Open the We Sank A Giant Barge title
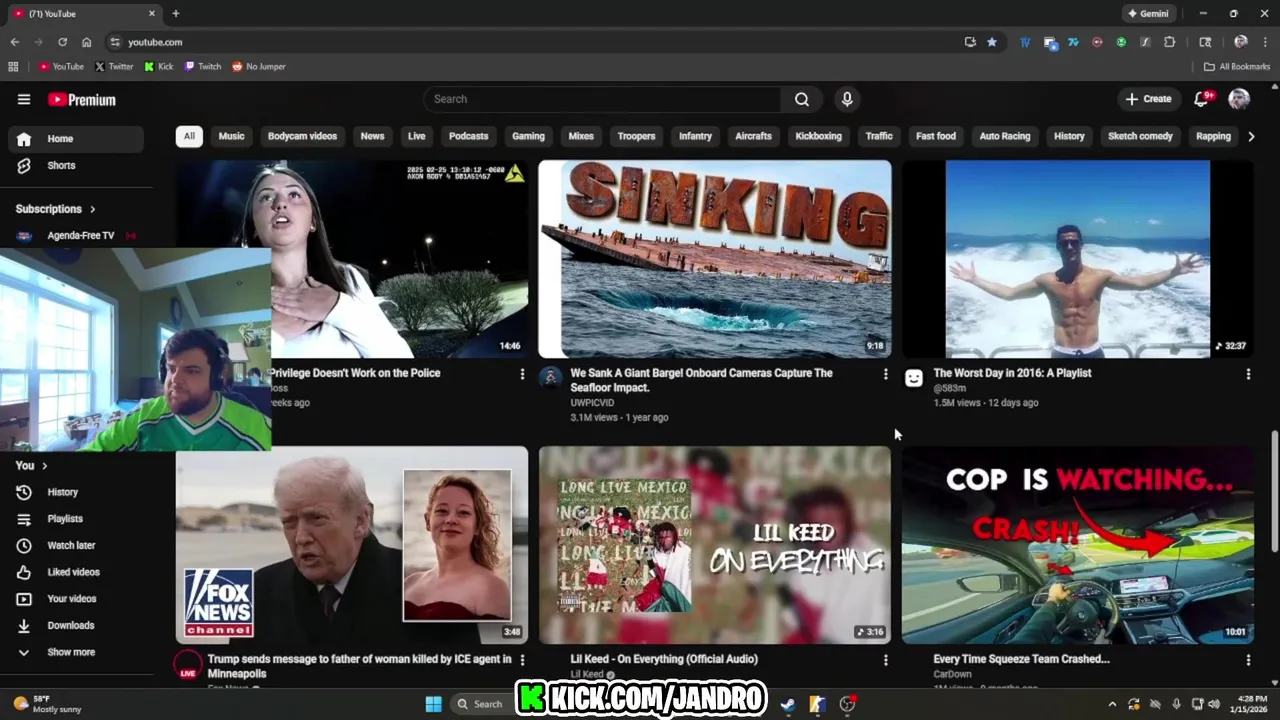 coord(701,380)
